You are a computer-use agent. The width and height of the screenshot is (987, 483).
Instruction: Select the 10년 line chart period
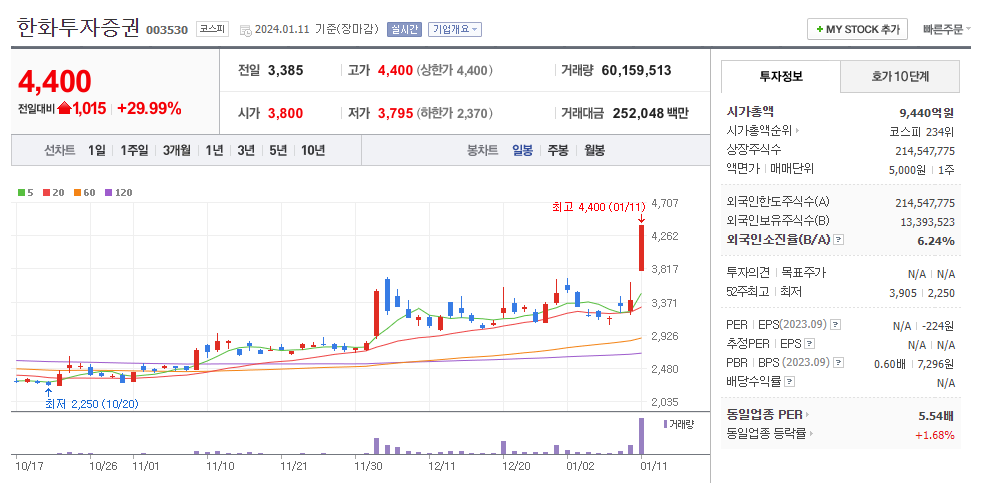click(313, 151)
